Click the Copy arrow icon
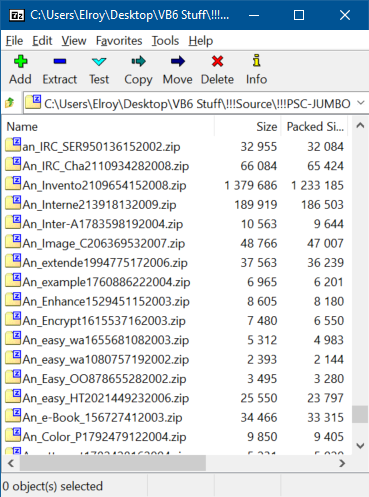Image resolution: width=369 pixels, height=497 pixels. point(138,61)
